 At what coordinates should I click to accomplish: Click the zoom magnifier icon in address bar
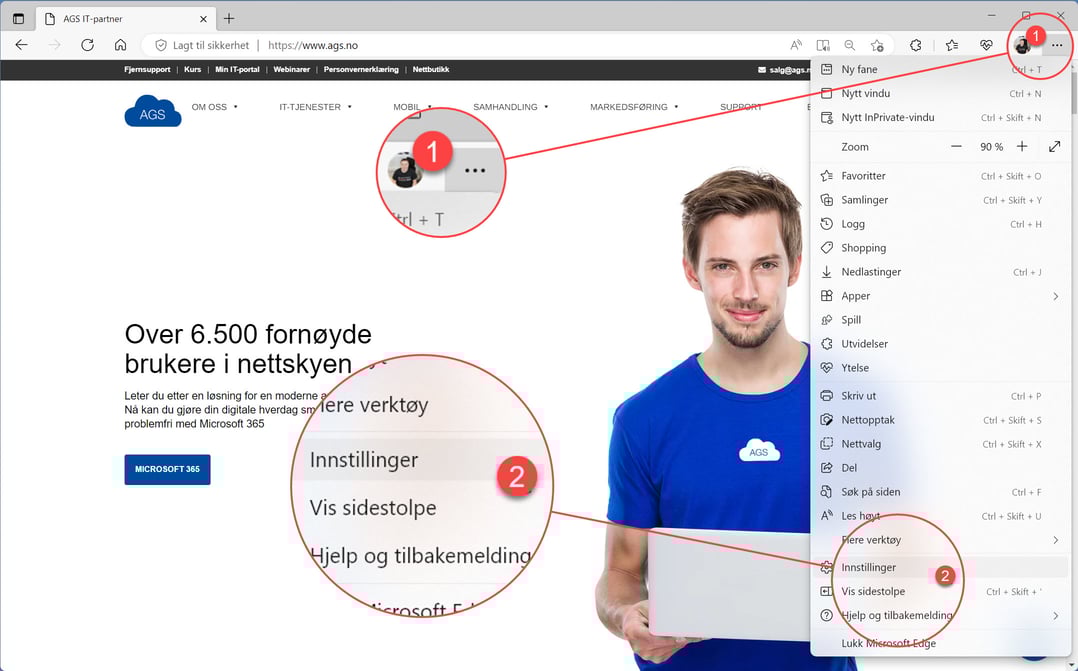tap(849, 45)
